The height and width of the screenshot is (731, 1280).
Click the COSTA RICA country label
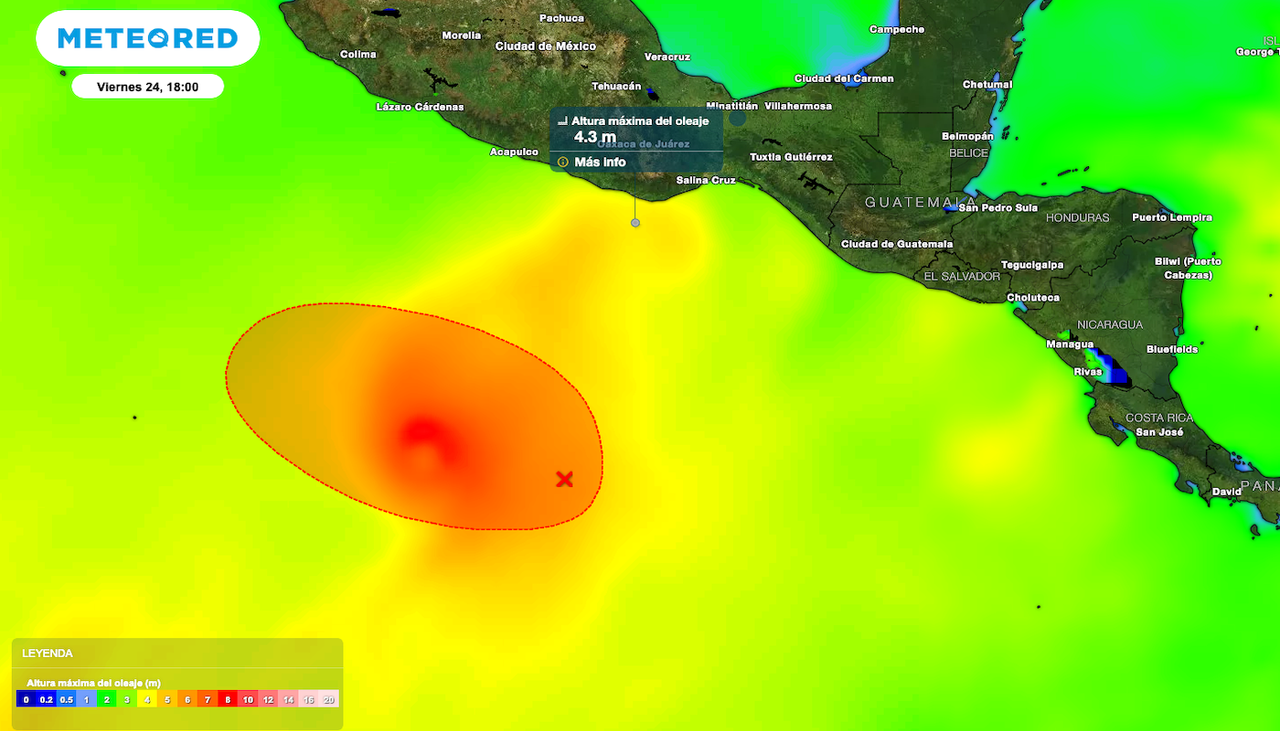tap(1159, 418)
